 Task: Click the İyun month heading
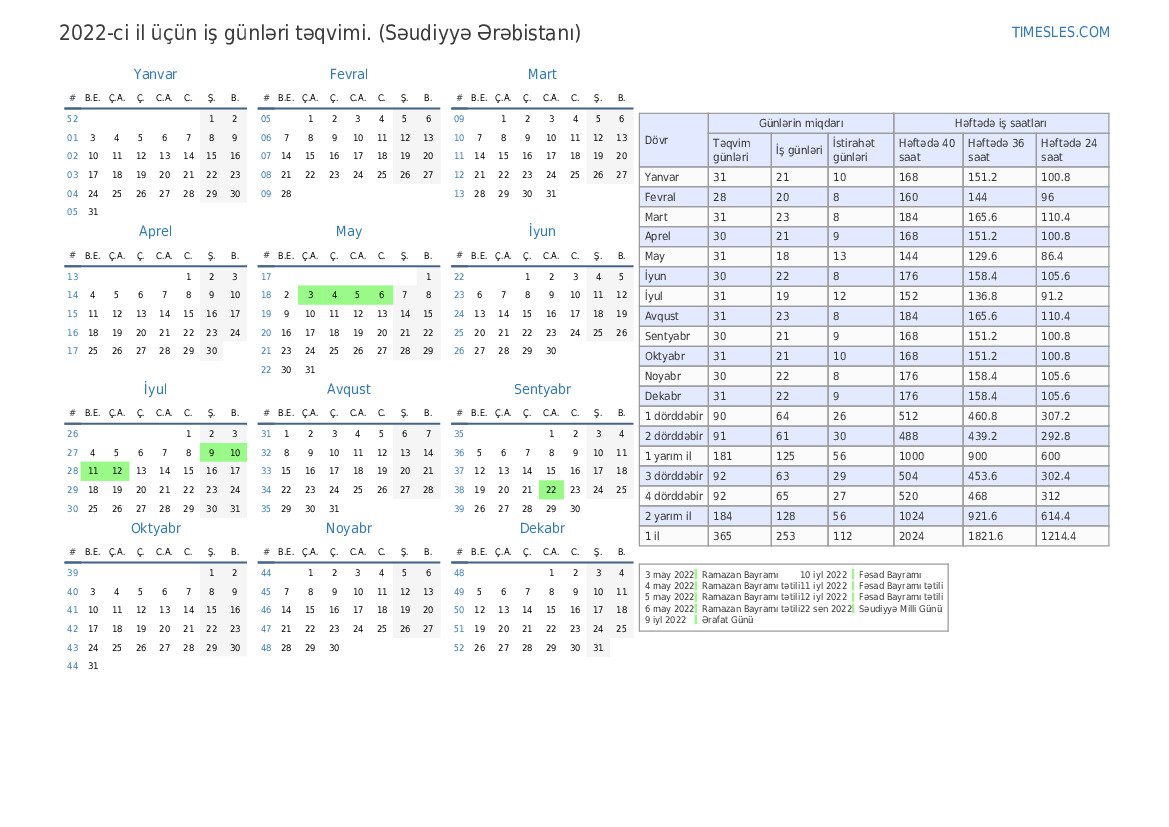coord(542,231)
